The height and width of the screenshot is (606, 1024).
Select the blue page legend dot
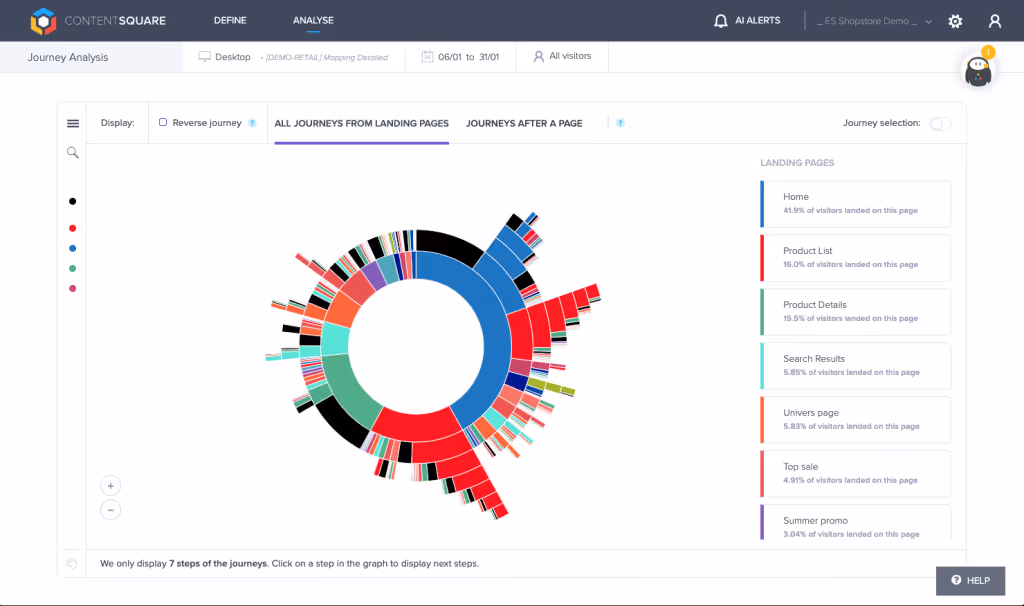[72, 248]
